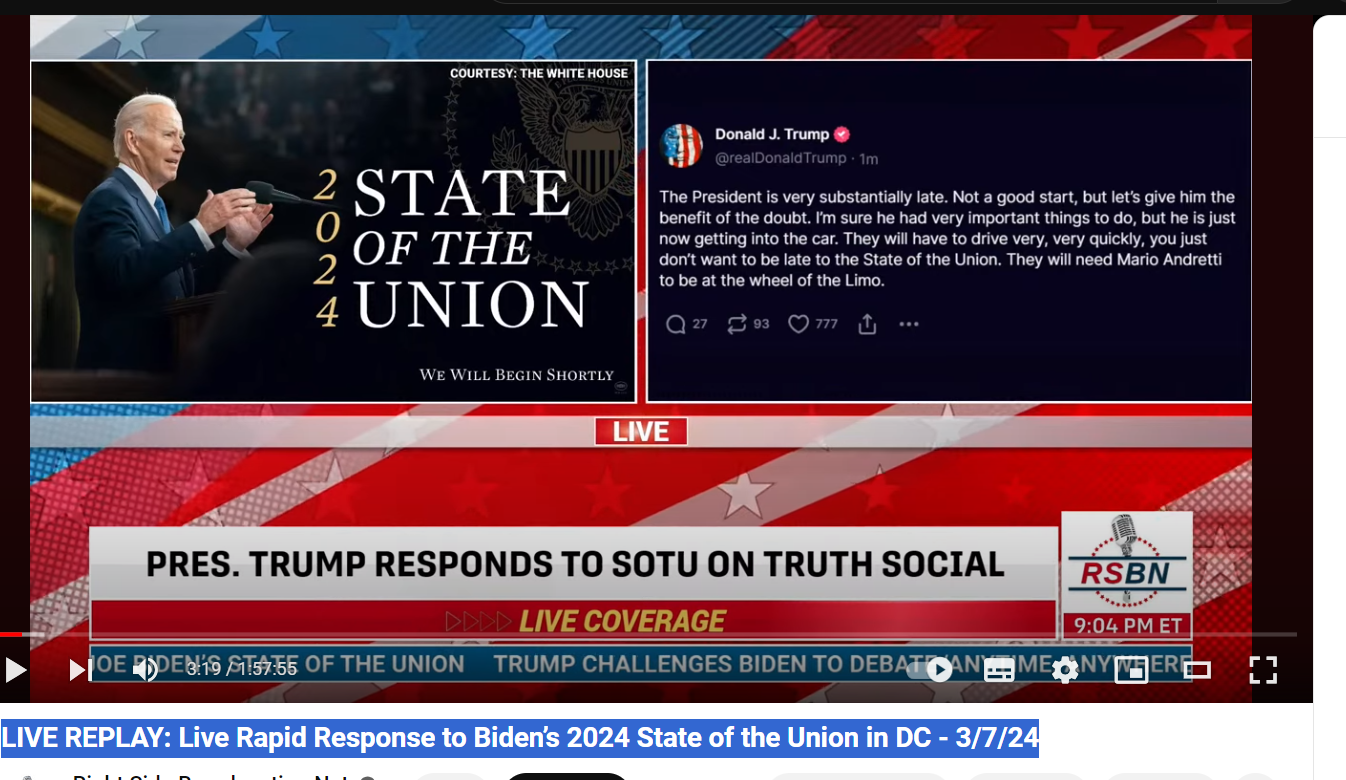The image size is (1346, 780).
Task: Click the highlighted LIVE REPLAY video title
Action: point(520,738)
